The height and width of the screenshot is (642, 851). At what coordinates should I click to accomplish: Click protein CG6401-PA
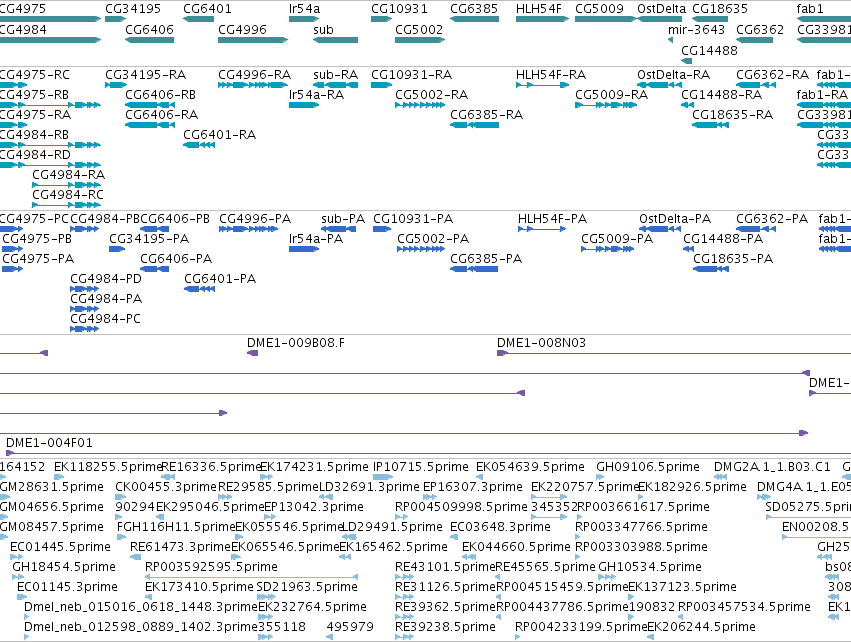point(220,279)
